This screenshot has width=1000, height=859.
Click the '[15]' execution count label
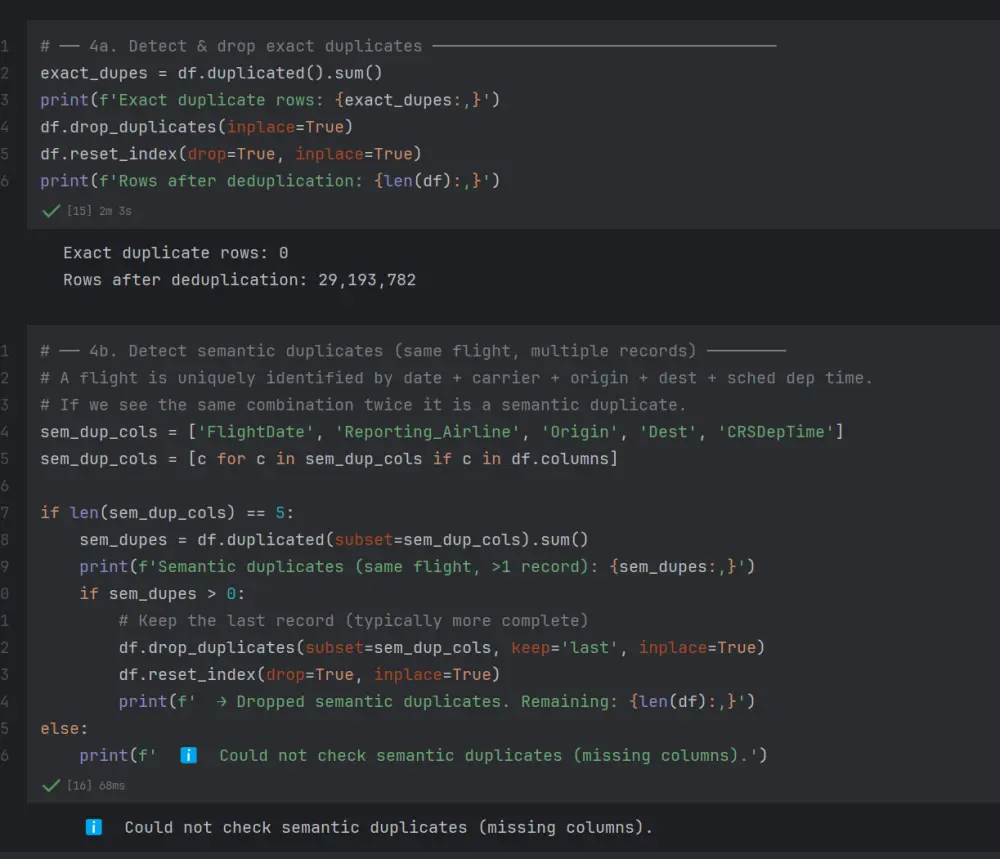[80, 211]
